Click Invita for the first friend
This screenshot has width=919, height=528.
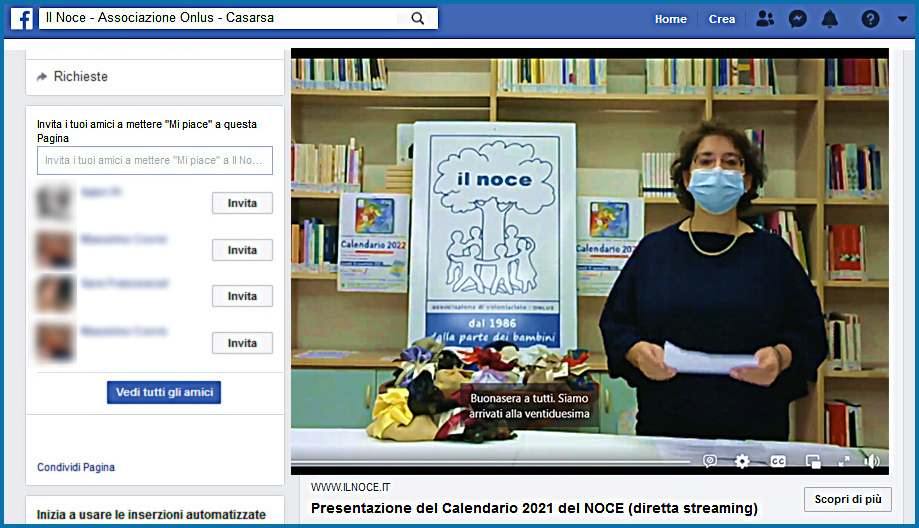click(x=242, y=203)
